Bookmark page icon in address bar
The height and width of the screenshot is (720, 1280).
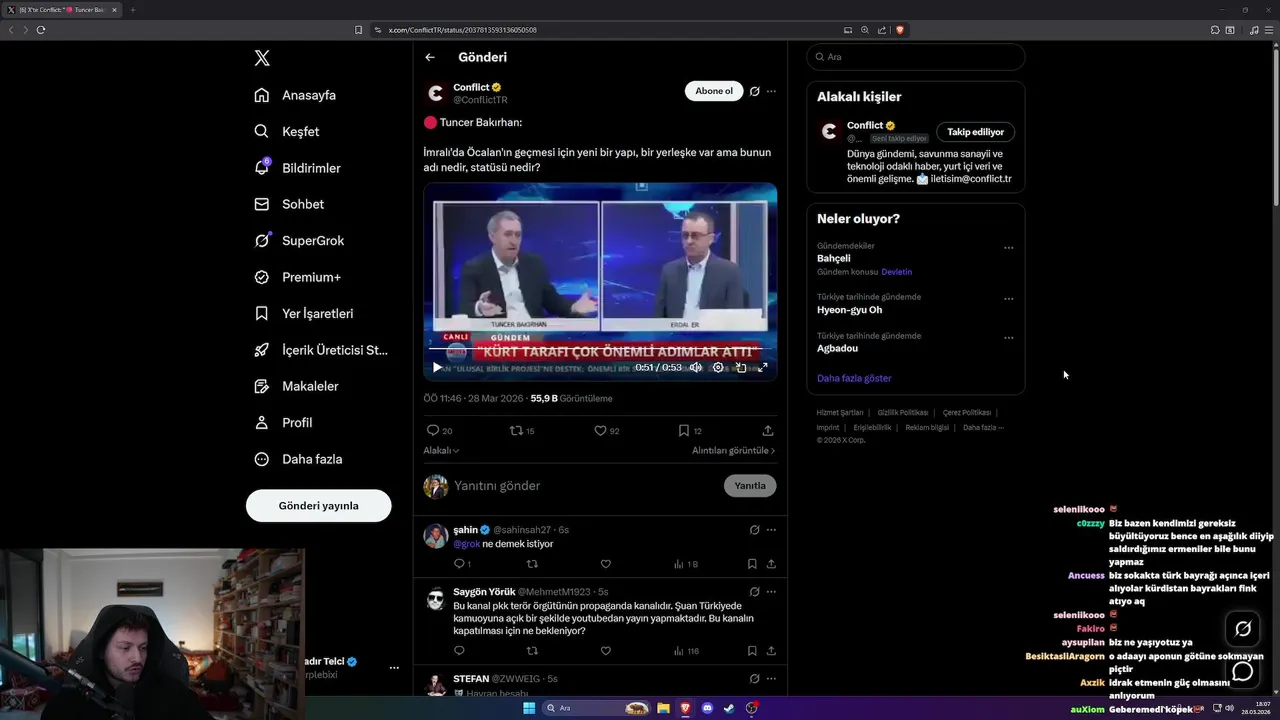358,30
